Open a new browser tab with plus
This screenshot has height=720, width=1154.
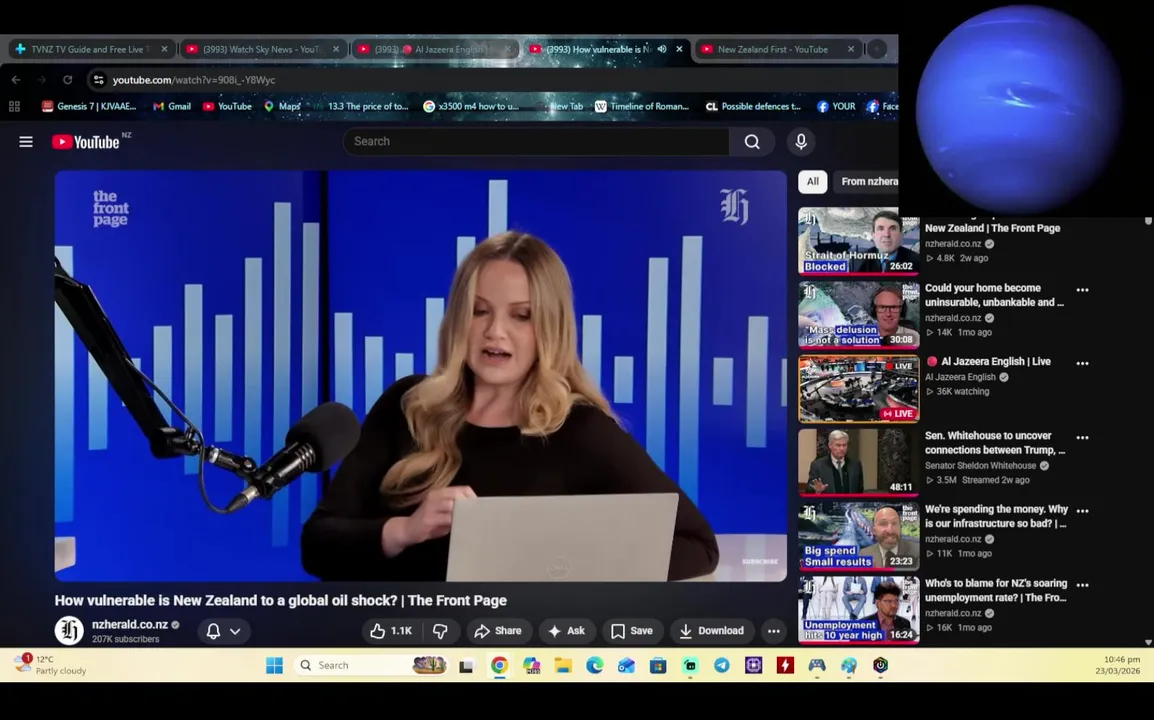tap(877, 49)
